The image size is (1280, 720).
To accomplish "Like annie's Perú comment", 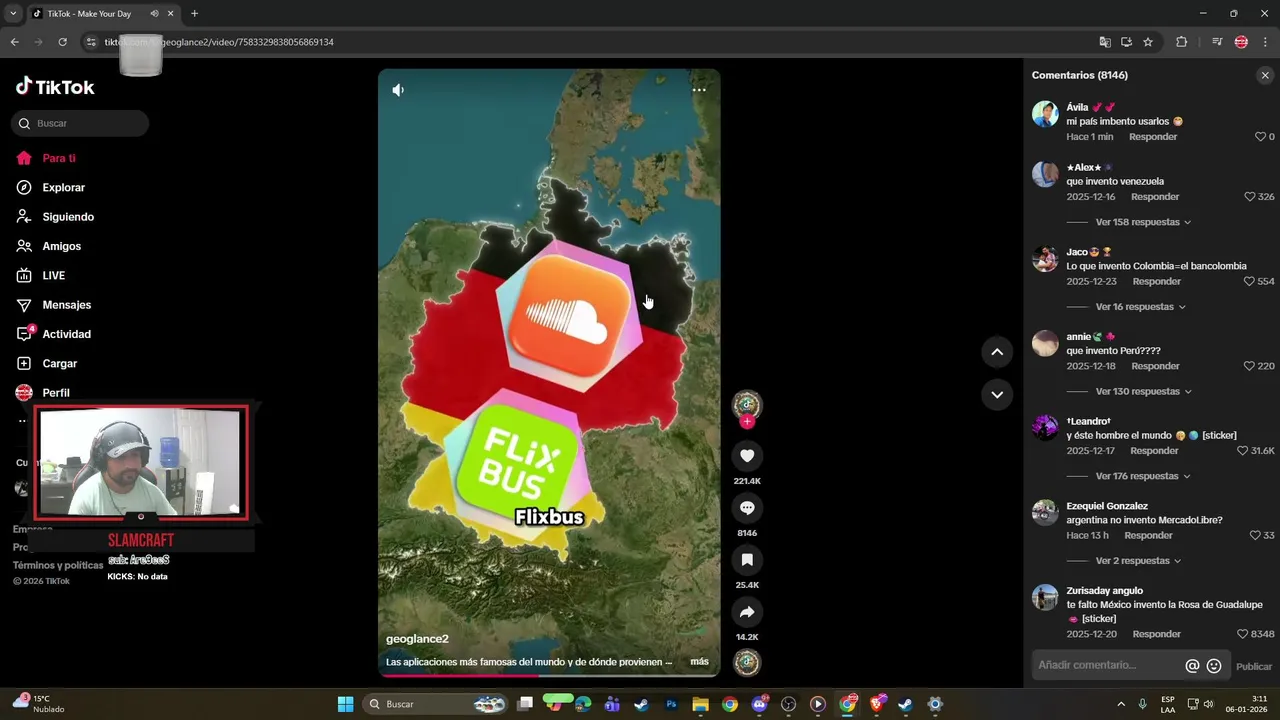I will coord(1249,366).
